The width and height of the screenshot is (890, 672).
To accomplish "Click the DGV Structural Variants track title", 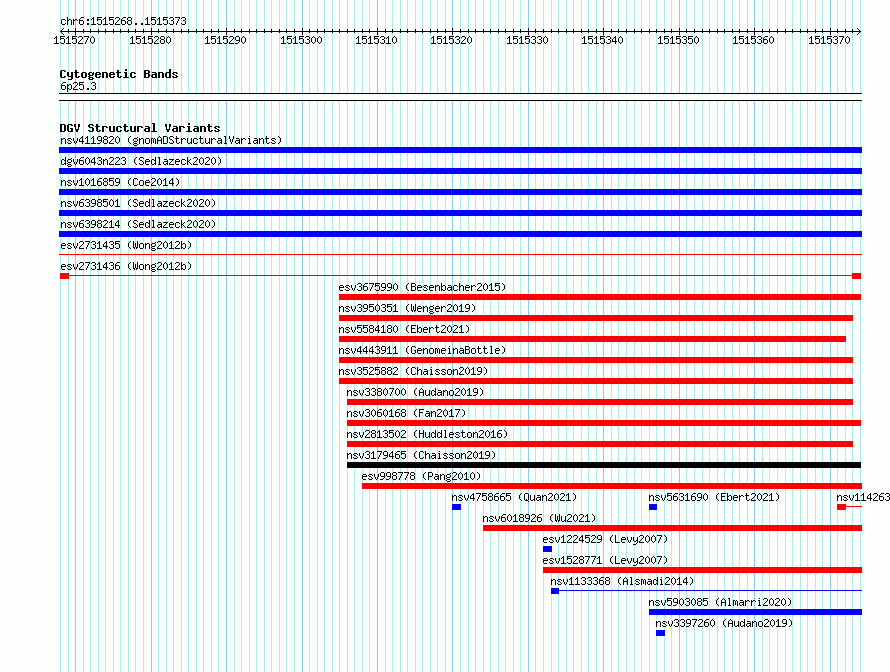I will [140, 128].
